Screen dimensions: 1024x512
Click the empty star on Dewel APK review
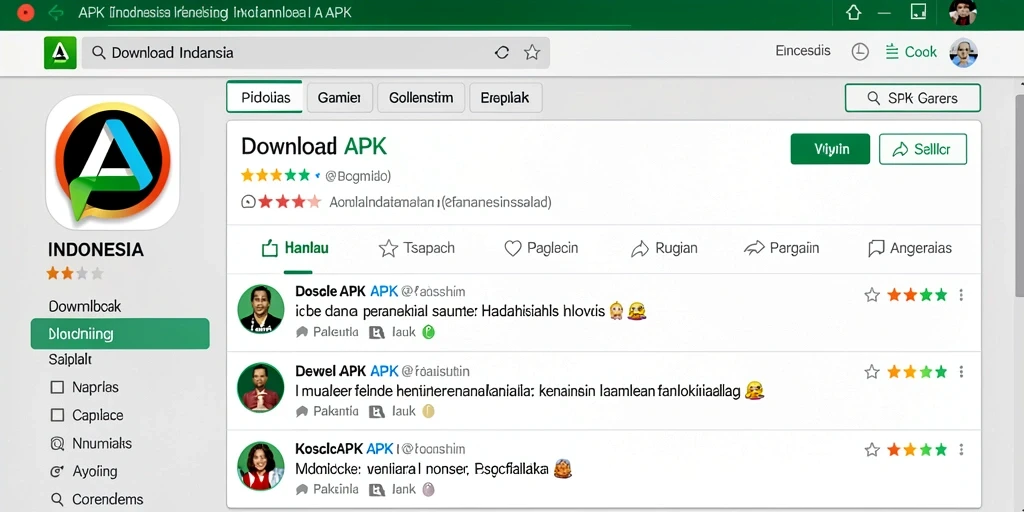point(872,372)
